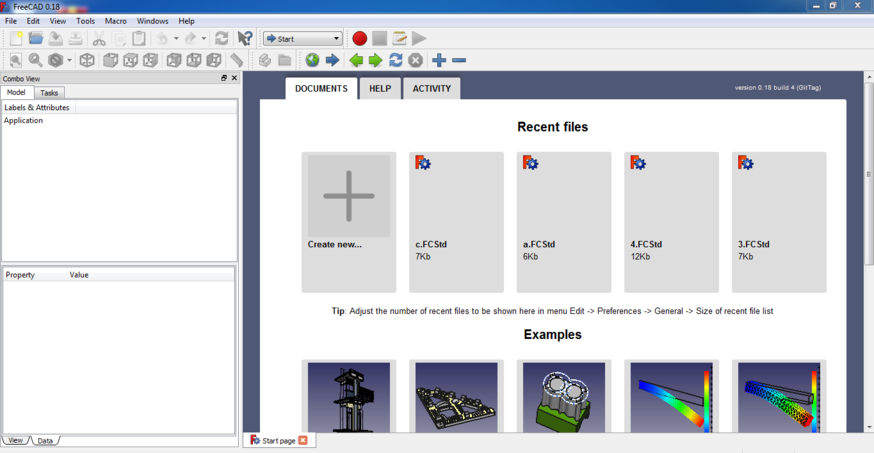Open the Edit menu
The image size is (874, 453).
click(33, 21)
